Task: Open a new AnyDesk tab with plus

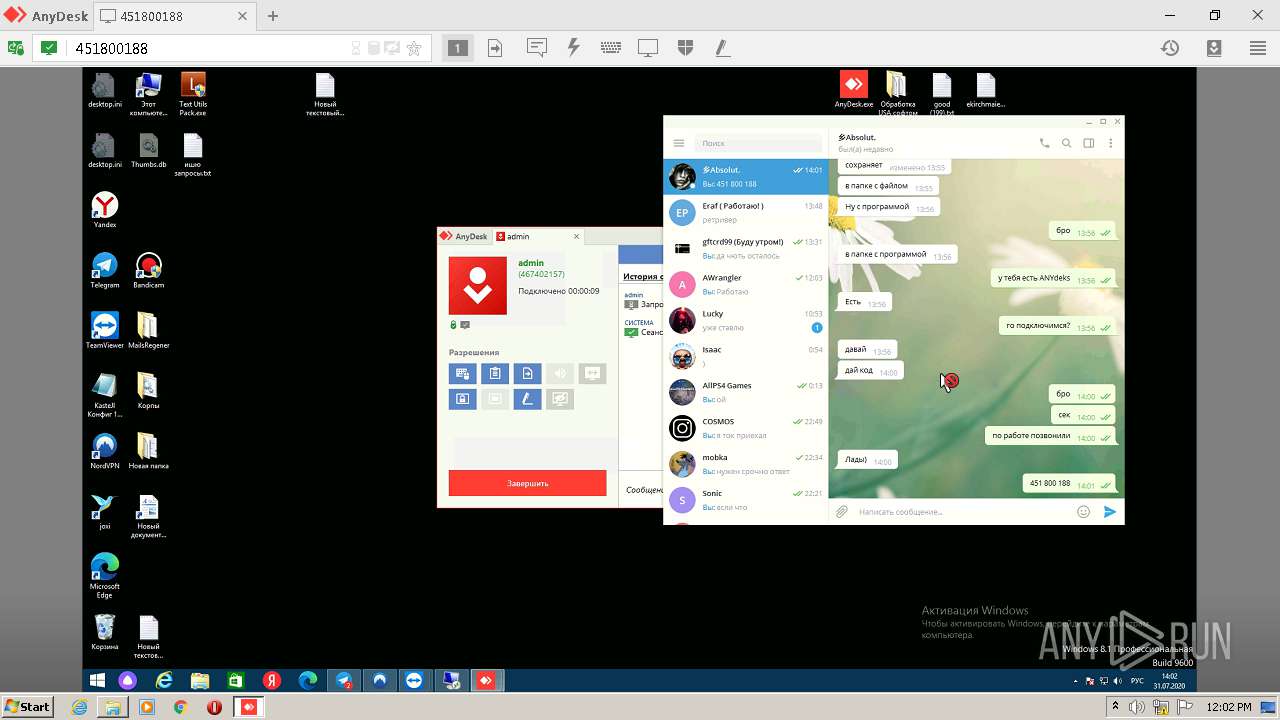Action: tap(273, 16)
